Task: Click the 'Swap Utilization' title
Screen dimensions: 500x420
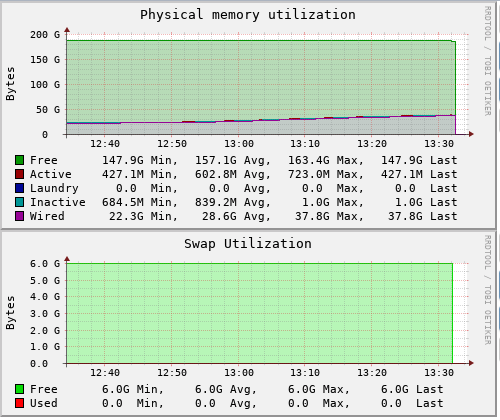Action: 248,244
